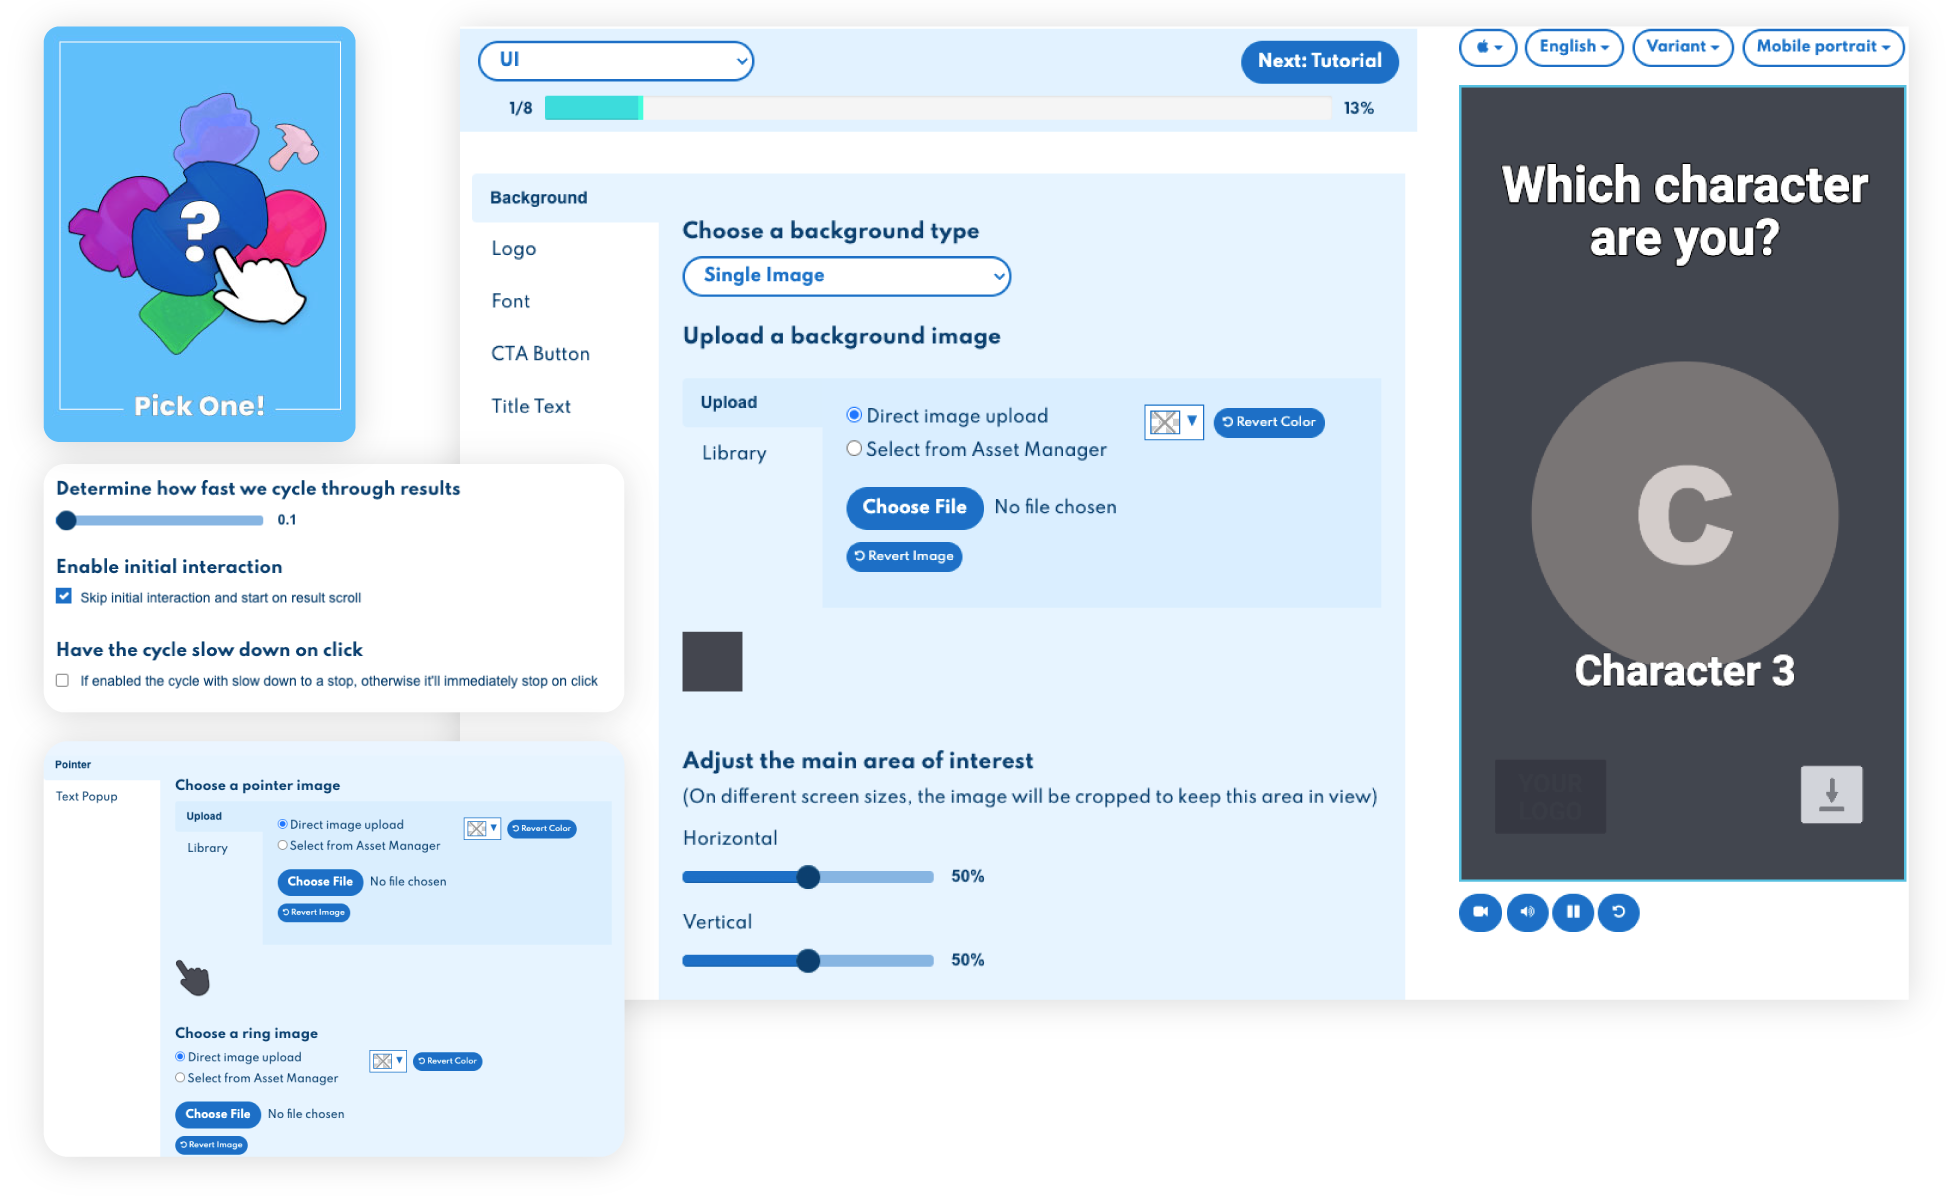The width and height of the screenshot is (1951, 1200).
Task: Click the Horizontal area of interest slider
Action: tap(808, 877)
